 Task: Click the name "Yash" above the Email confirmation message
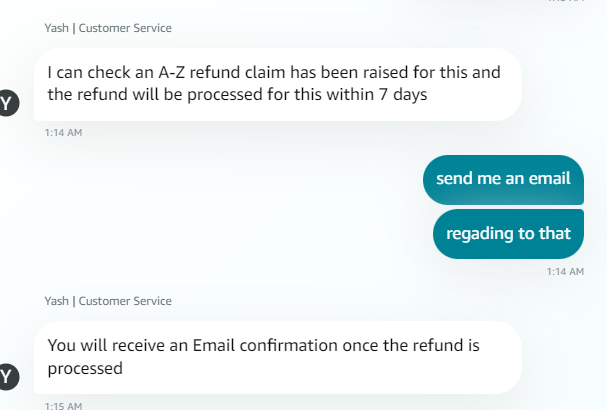pyautogui.click(x=57, y=301)
